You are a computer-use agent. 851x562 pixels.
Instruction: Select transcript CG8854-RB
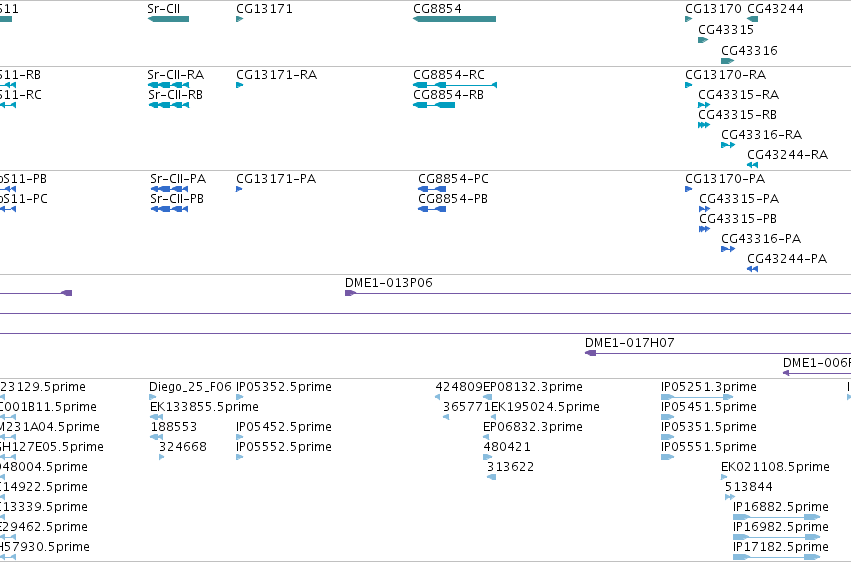[448, 94]
